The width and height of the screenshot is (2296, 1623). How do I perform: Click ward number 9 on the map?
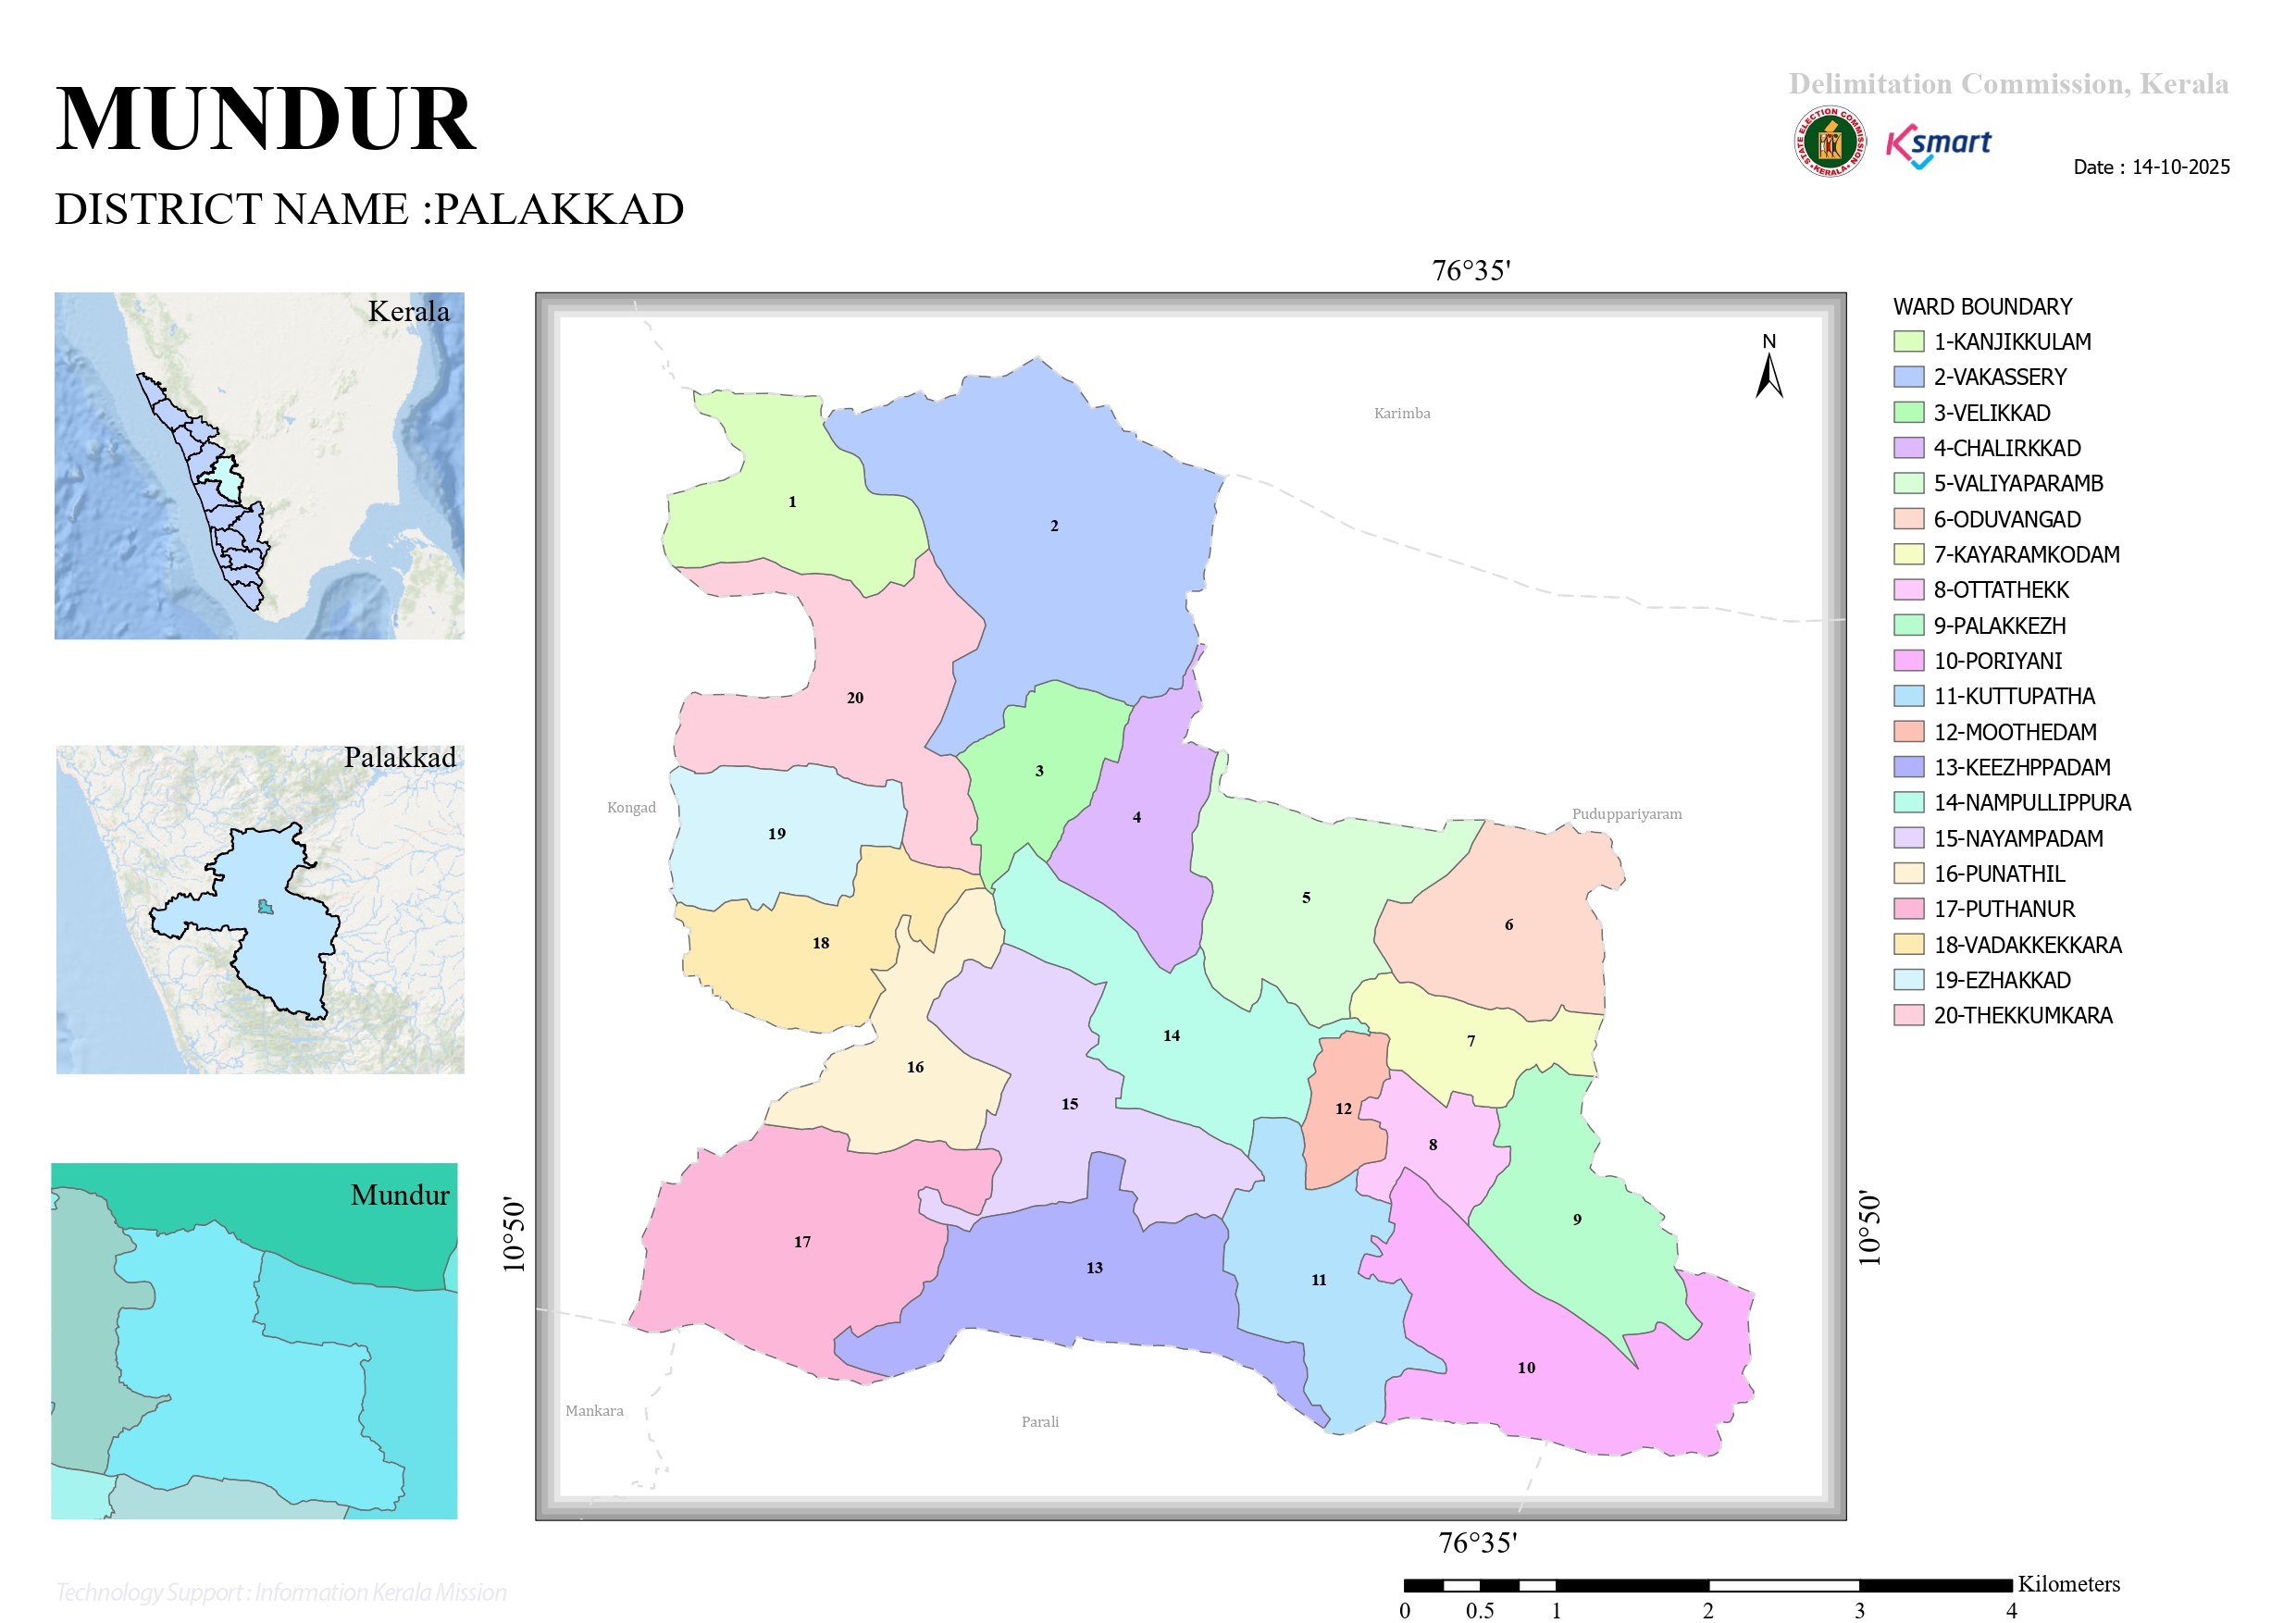tap(1577, 1220)
